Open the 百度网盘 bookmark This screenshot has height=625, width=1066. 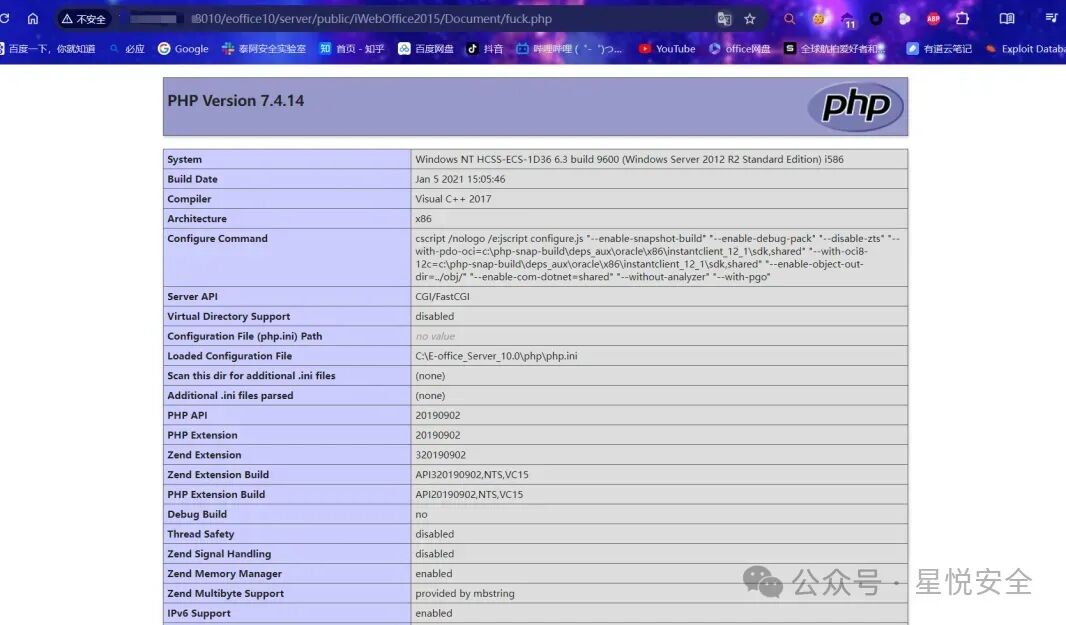(426, 49)
